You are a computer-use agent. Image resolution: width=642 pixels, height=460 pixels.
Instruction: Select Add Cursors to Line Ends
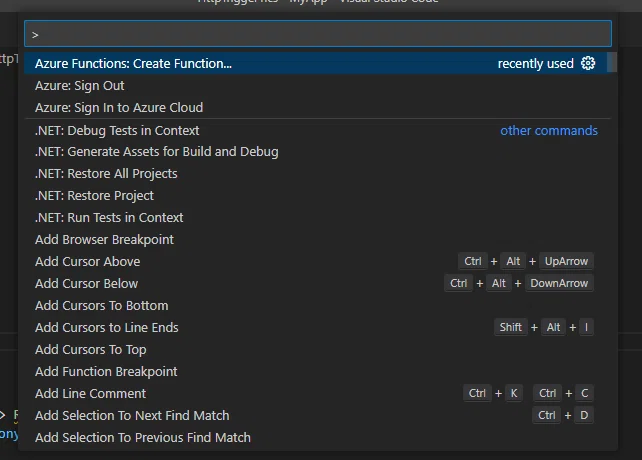pyautogui.click(x=315, y=328)
